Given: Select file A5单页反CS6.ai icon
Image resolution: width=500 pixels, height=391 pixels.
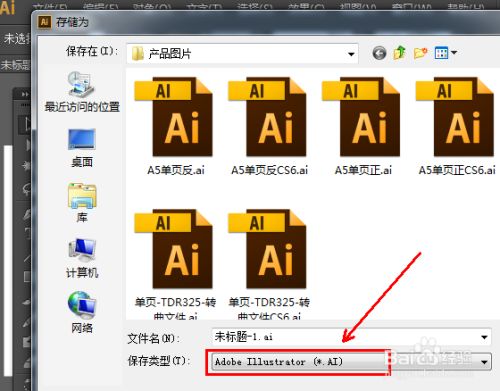Looking at the screenshot, I should [267, 117].
